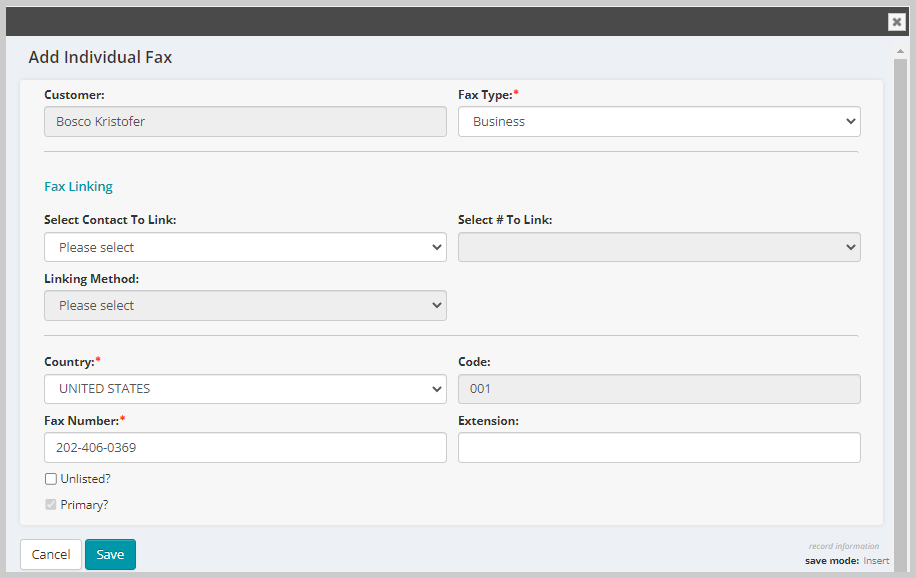
Task: Save the fax record
Action: (x=110, y=554)
